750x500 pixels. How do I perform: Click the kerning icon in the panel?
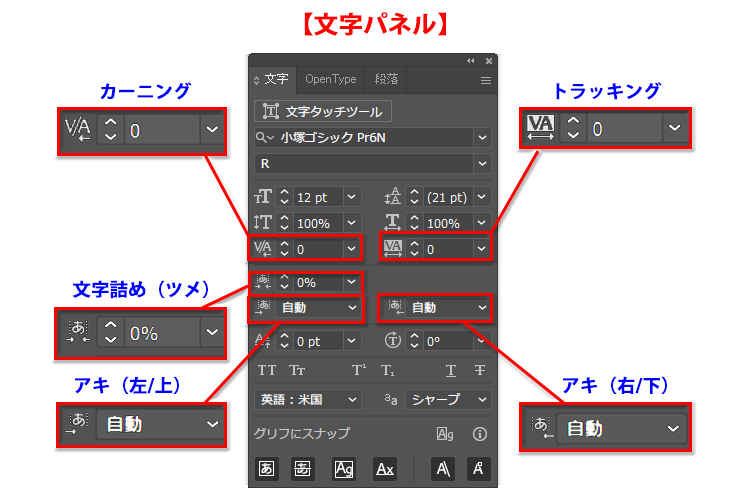263,248
